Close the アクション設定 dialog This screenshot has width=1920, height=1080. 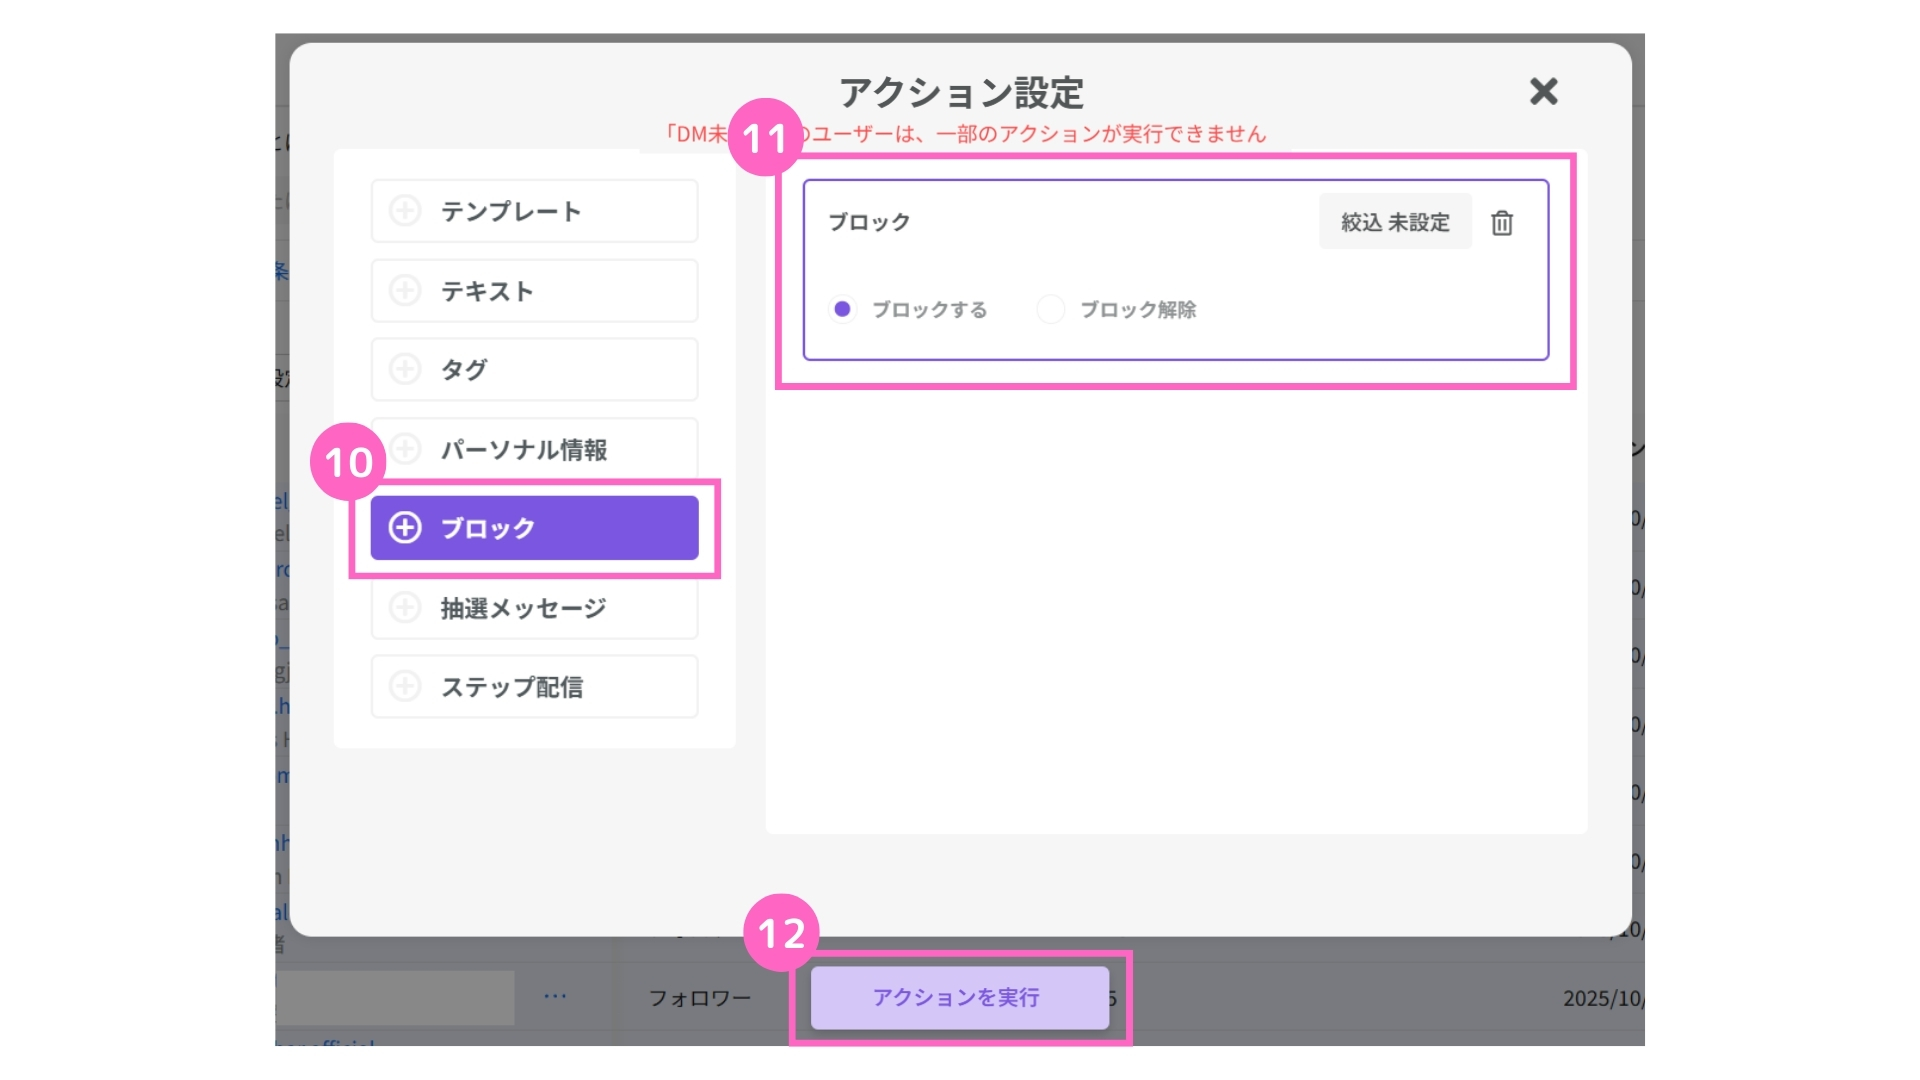coord(1543,92)
